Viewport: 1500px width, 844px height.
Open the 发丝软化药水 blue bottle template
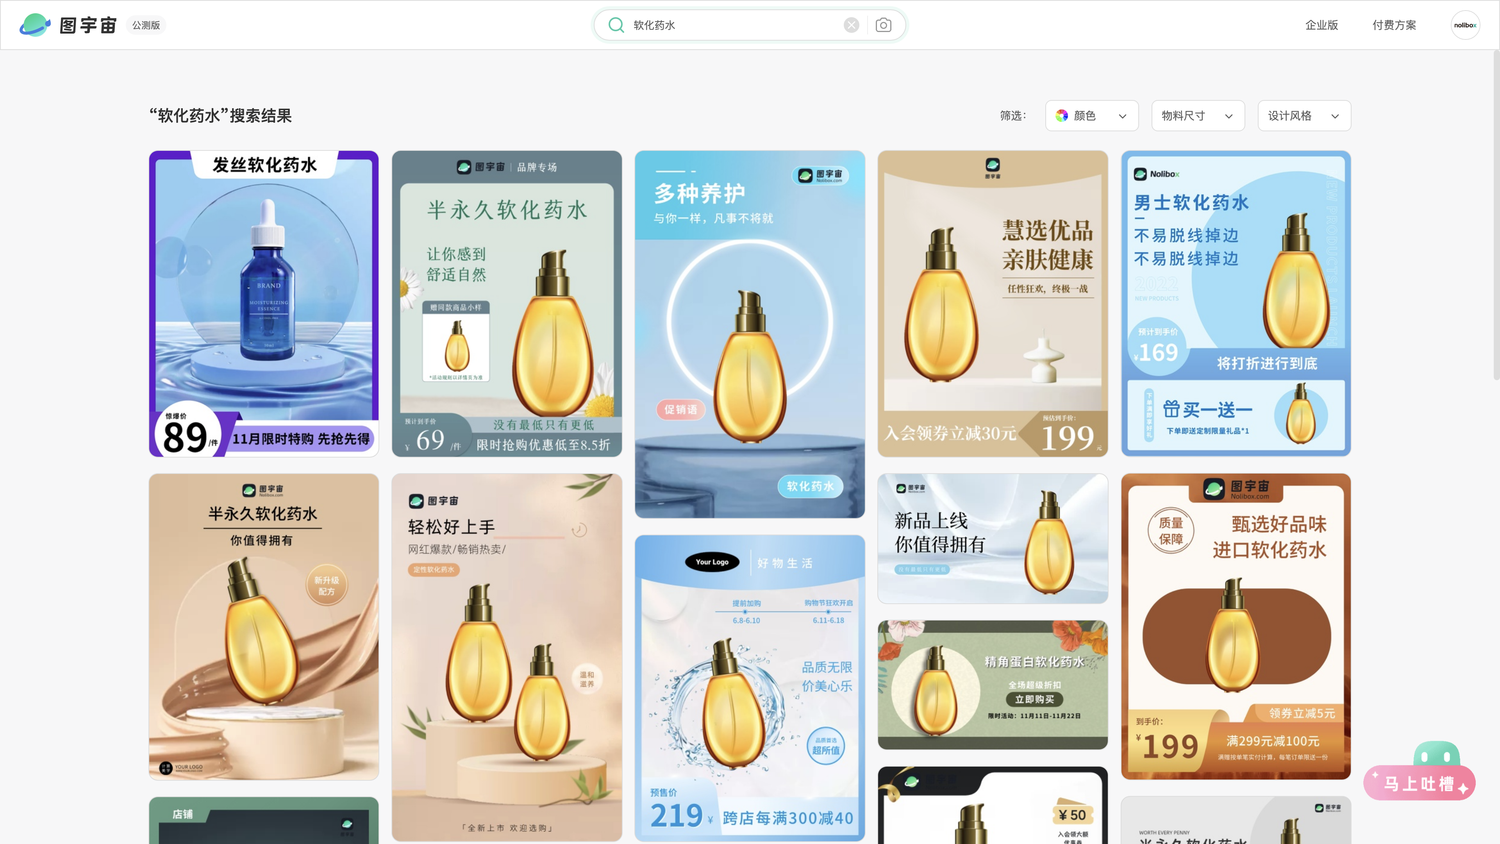pyautogui.click(x=264, y=304)
